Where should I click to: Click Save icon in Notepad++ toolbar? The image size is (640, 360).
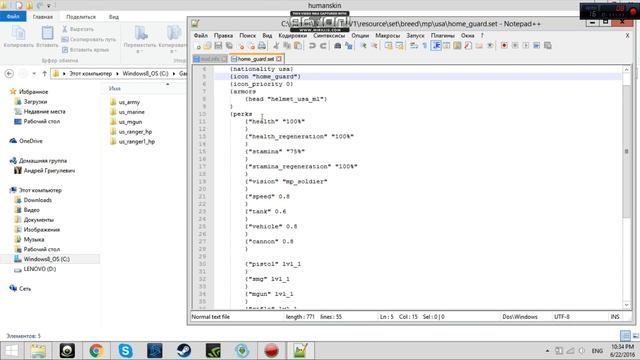pyautogui.click(x=218, y=46)
